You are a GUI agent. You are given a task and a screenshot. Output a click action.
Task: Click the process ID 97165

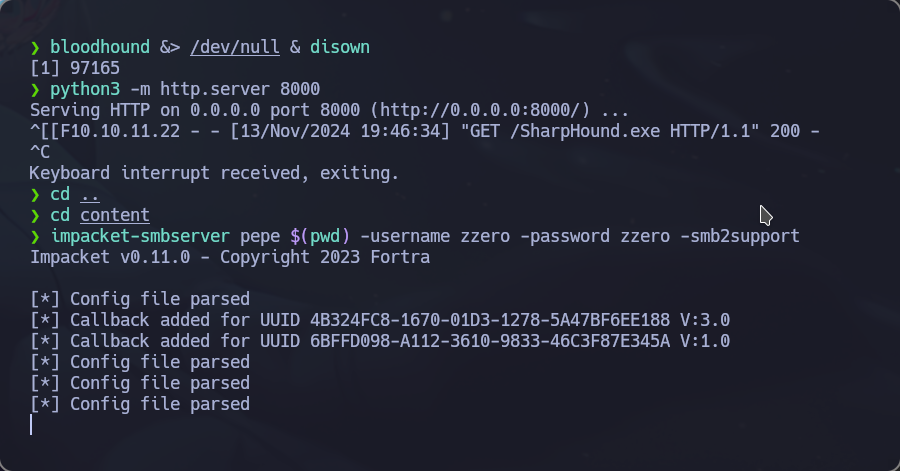pos(95,68)
